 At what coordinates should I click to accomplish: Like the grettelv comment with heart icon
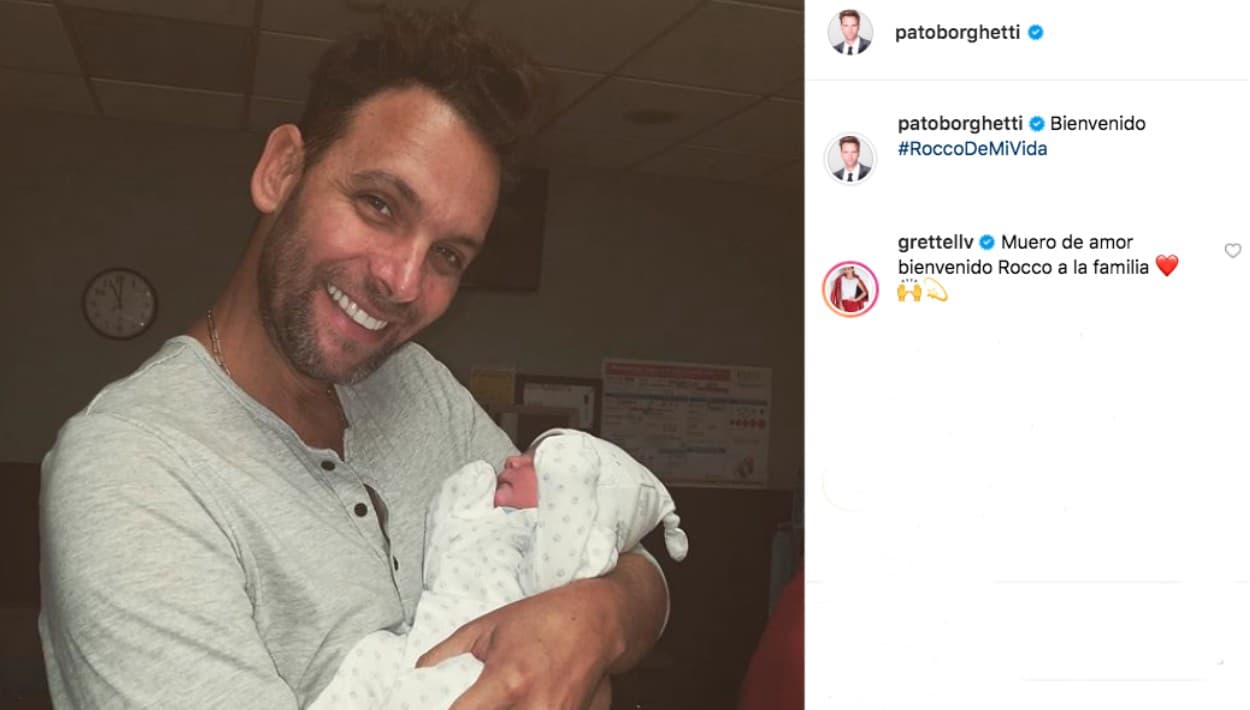pos(1232,250)
